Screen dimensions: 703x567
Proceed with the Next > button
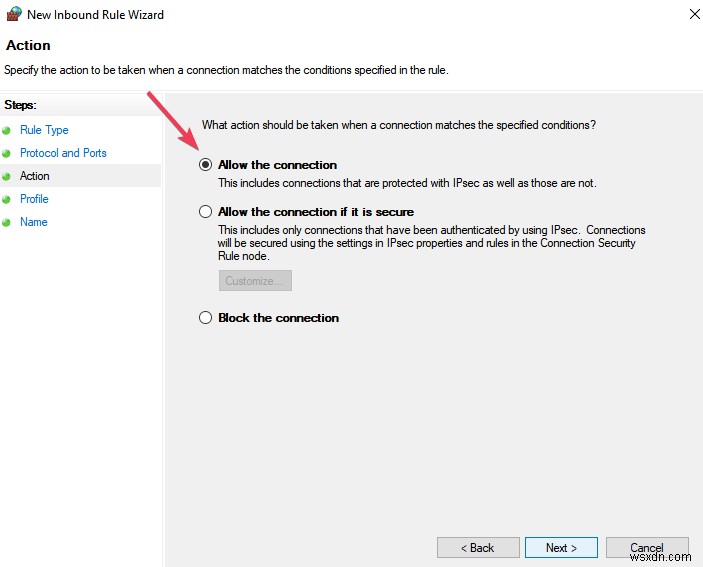click(561, 548)
